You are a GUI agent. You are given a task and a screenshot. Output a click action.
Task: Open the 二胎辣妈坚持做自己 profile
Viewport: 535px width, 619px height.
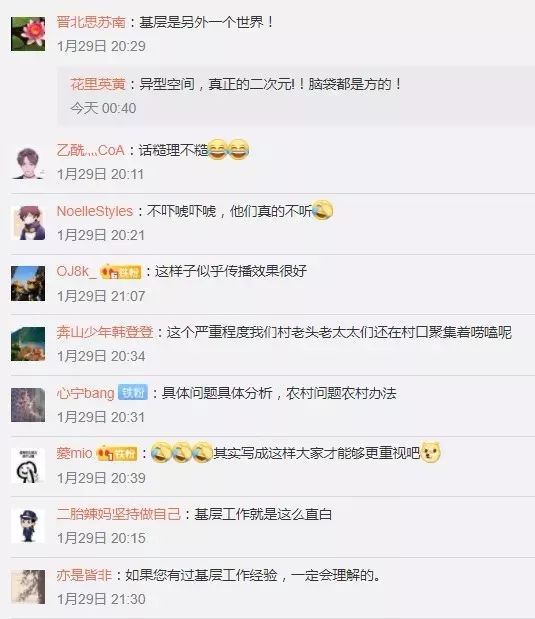coord(119,514)
